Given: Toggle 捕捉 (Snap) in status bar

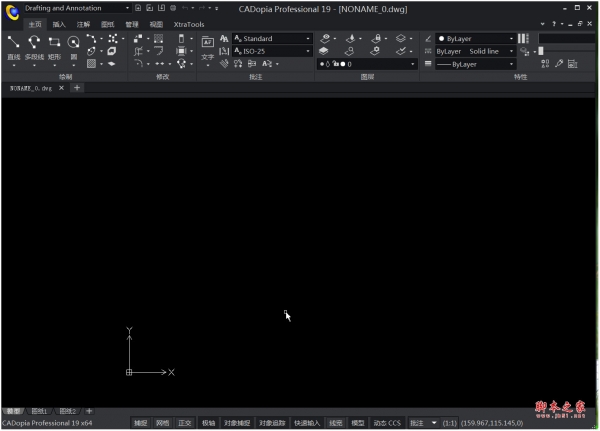Looking at the screenshot, I should pos(140,423).
